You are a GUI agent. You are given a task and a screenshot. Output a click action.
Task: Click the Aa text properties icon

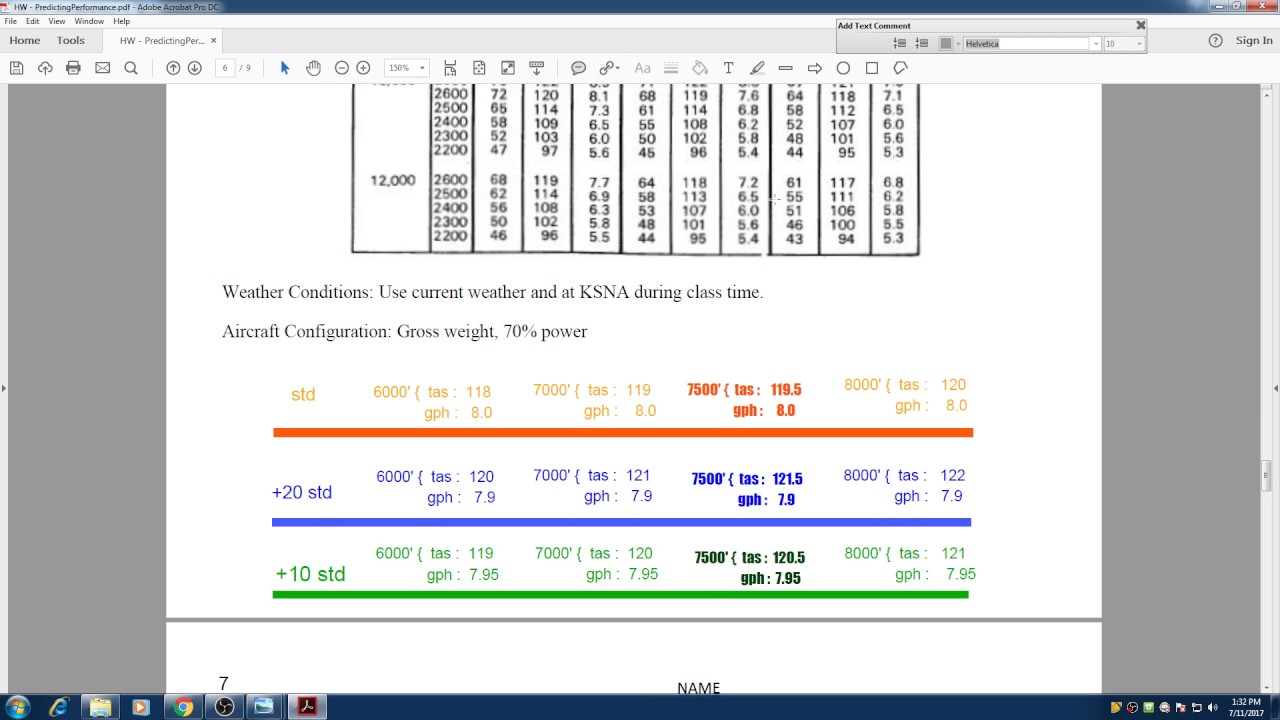click(x=642, y=68)
